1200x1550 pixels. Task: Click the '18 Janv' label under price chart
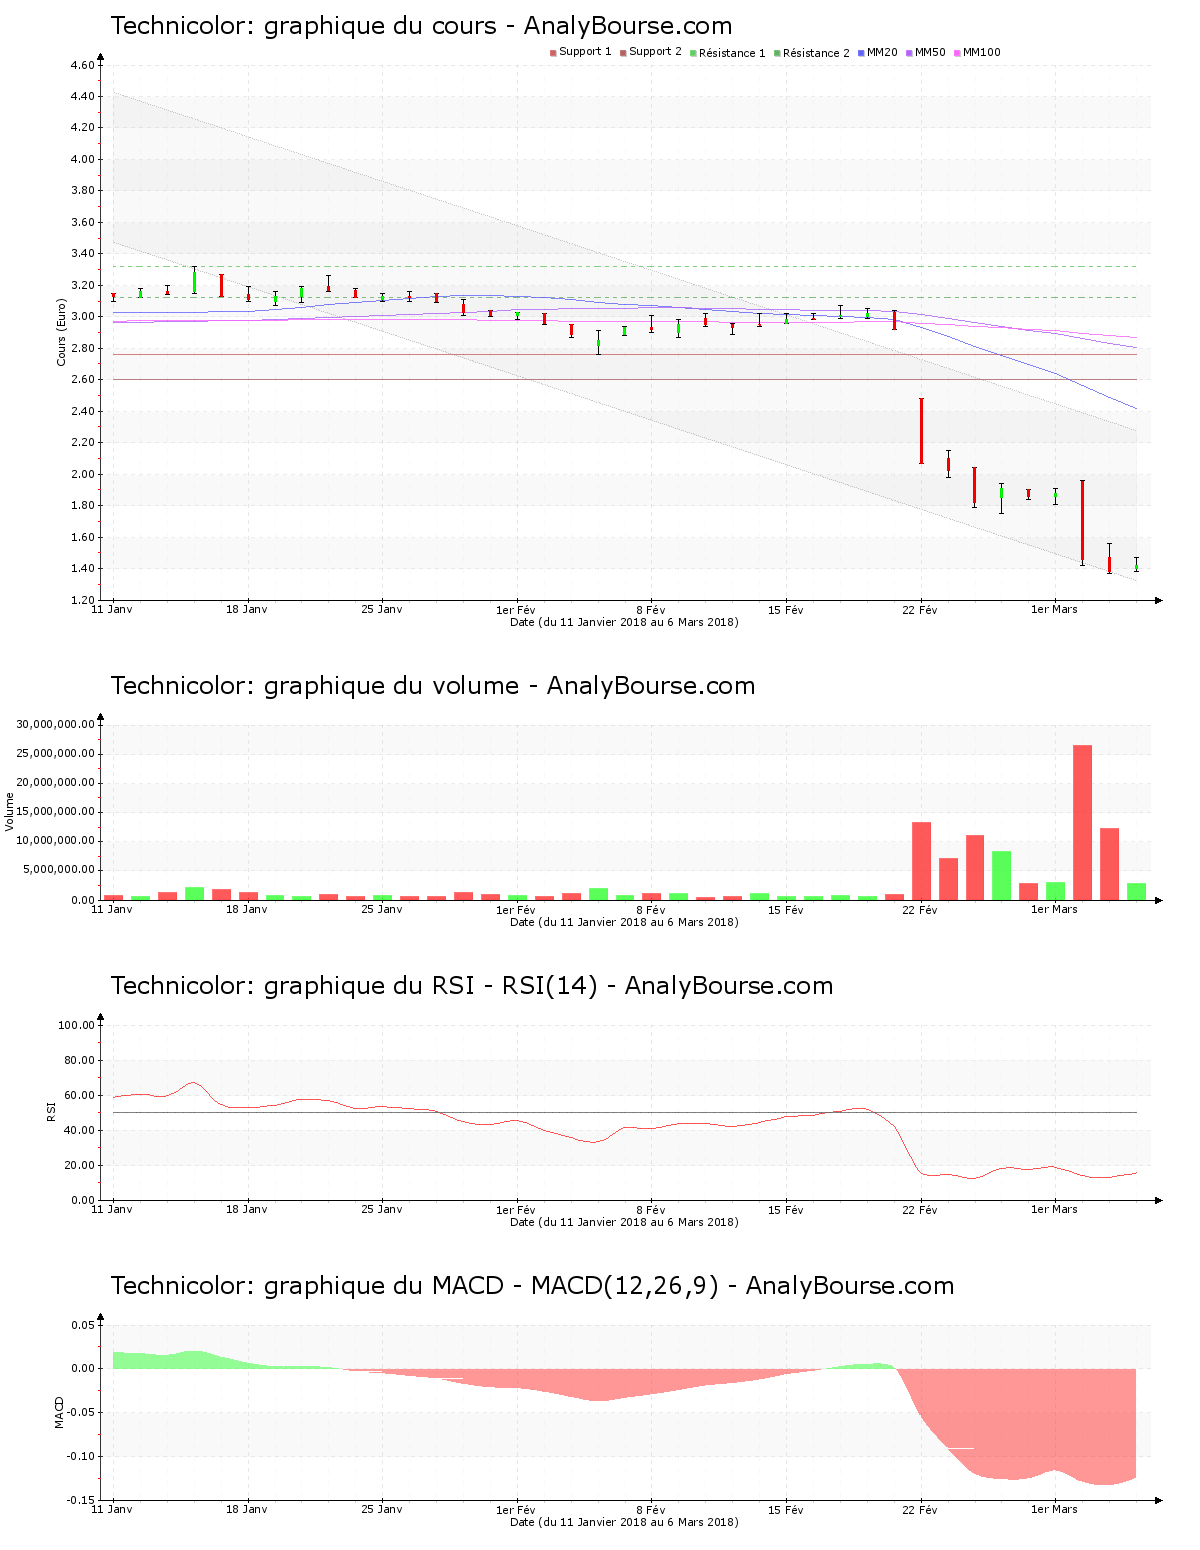pyautogui.click(x=247, y=609)
